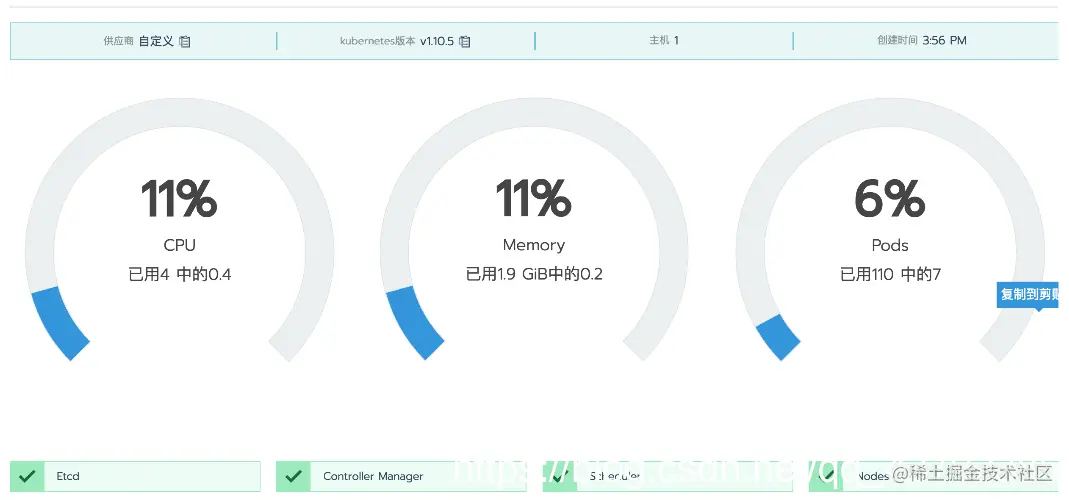Copy the kubernetes version with clipboard icon
Viewport: 1069px width, 500px height.
(465, 41)
